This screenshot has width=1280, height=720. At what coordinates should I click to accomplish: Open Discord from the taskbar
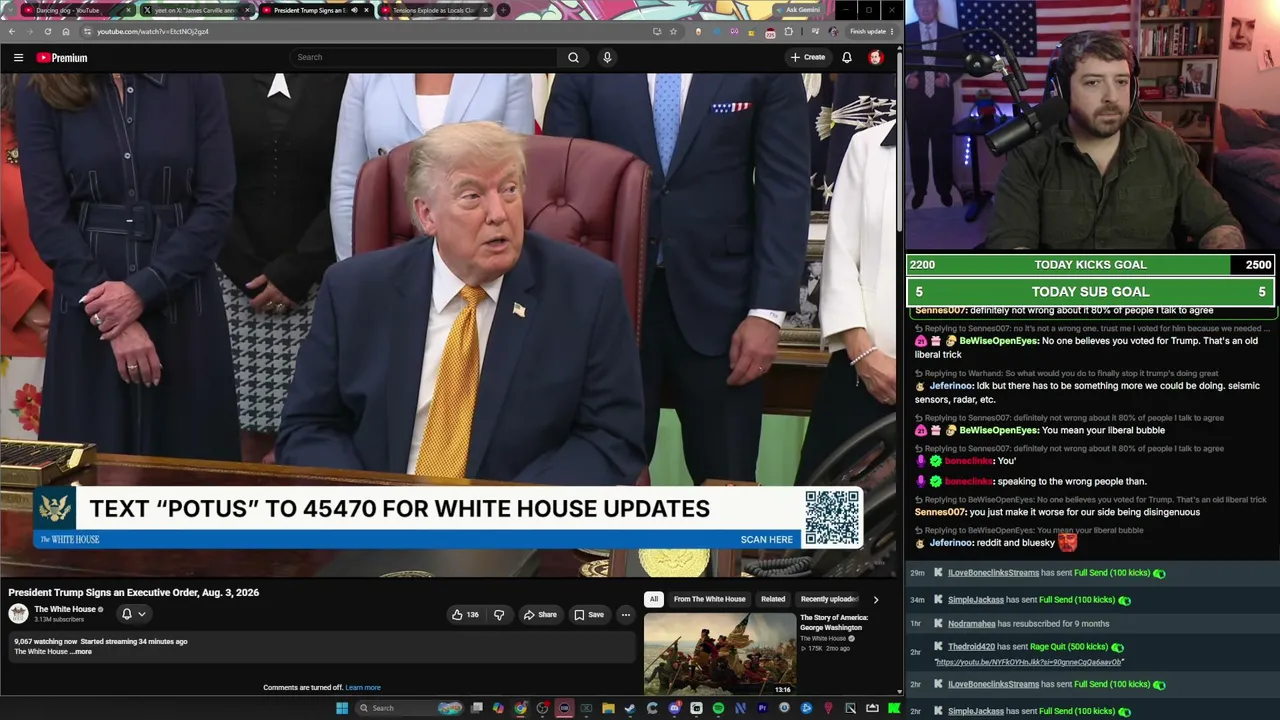click(674, 708)
